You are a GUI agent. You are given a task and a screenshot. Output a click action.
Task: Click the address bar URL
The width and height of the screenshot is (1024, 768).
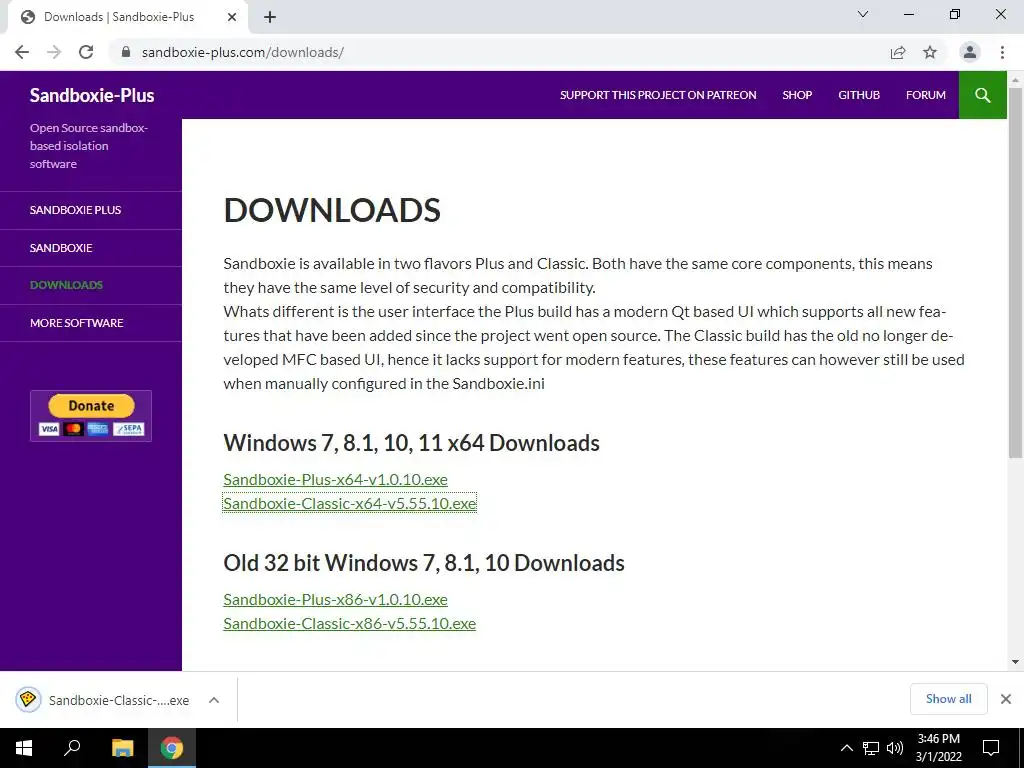click(x=243, y=52)
